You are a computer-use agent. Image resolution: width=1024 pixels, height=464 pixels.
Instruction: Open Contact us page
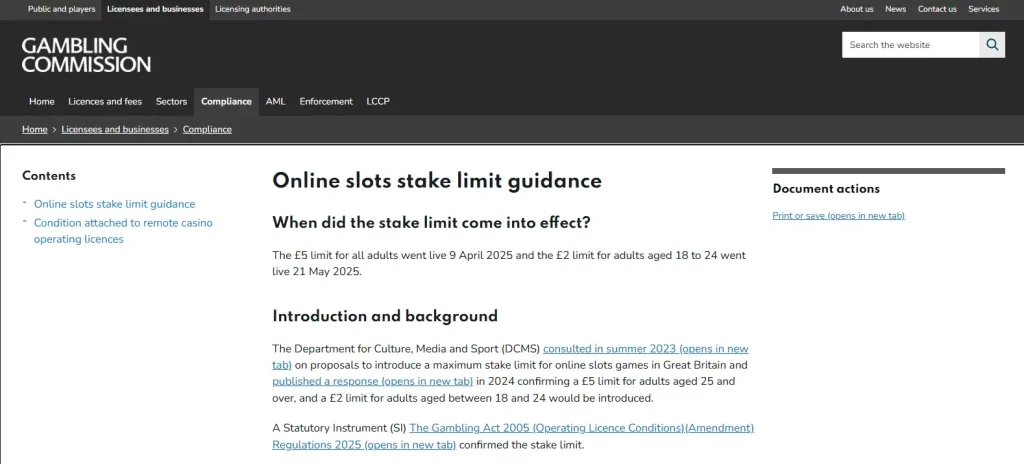coord(937,9)
